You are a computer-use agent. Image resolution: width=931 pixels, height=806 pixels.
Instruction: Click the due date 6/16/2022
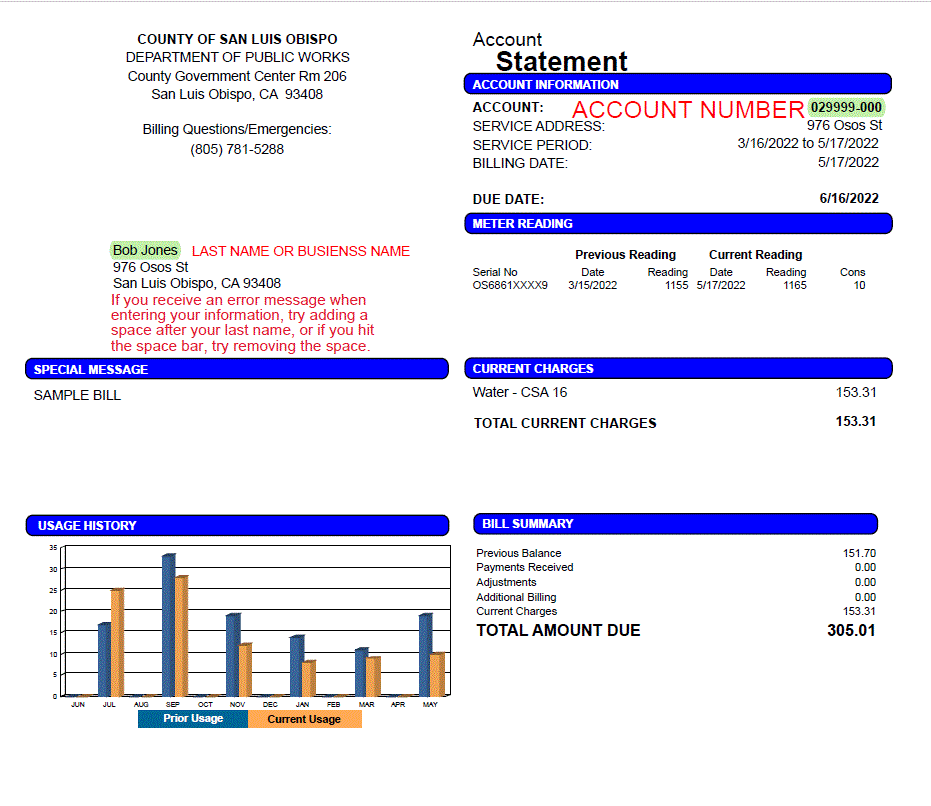(x=849, y=198)
